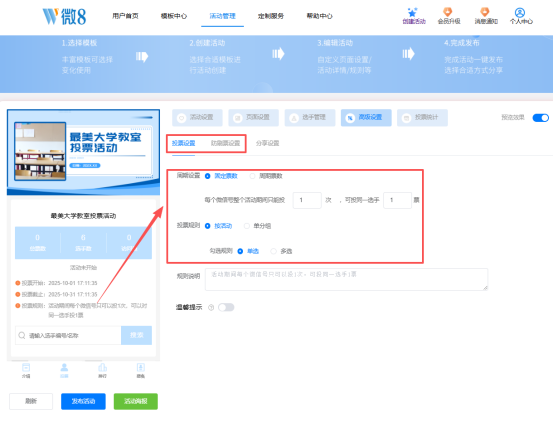Open 分享设置 sub-tab
The image size is (553, 421).
pos(267,143)
